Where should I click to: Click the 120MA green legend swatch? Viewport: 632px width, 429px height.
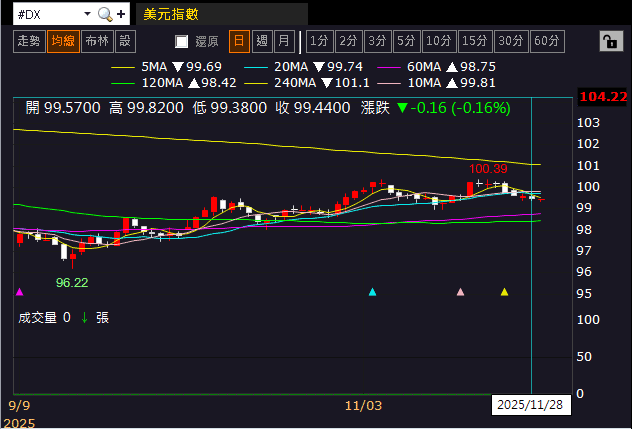tap(123, 83)
